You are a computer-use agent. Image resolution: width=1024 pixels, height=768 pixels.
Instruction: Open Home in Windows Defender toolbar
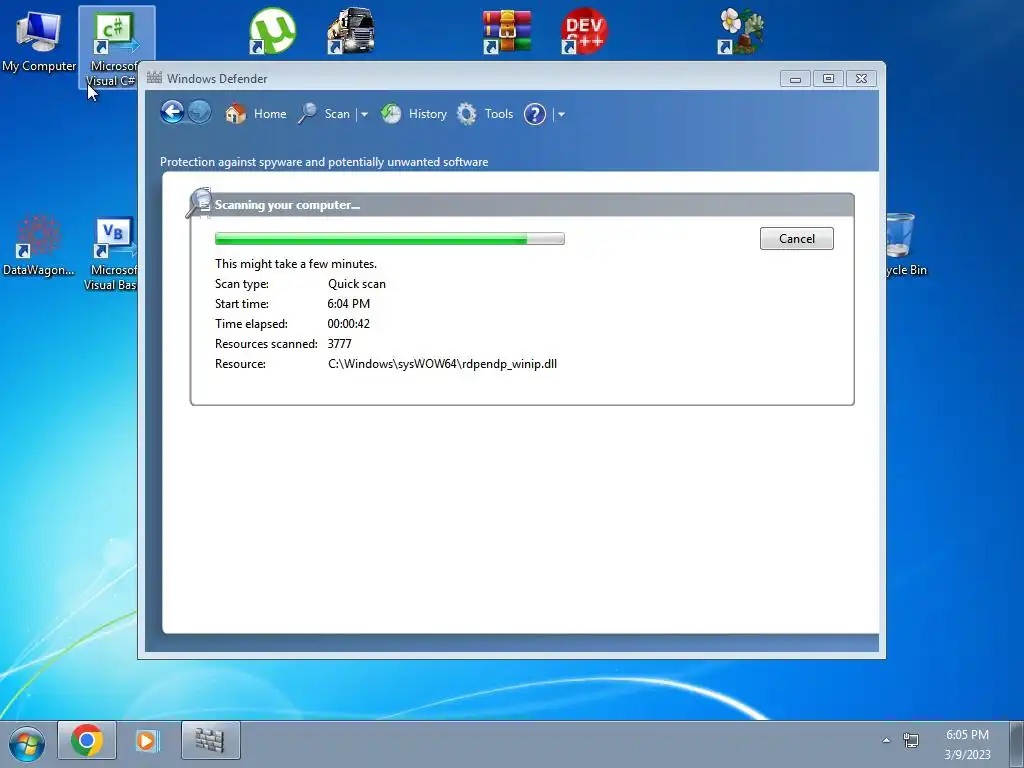point(270,114)
